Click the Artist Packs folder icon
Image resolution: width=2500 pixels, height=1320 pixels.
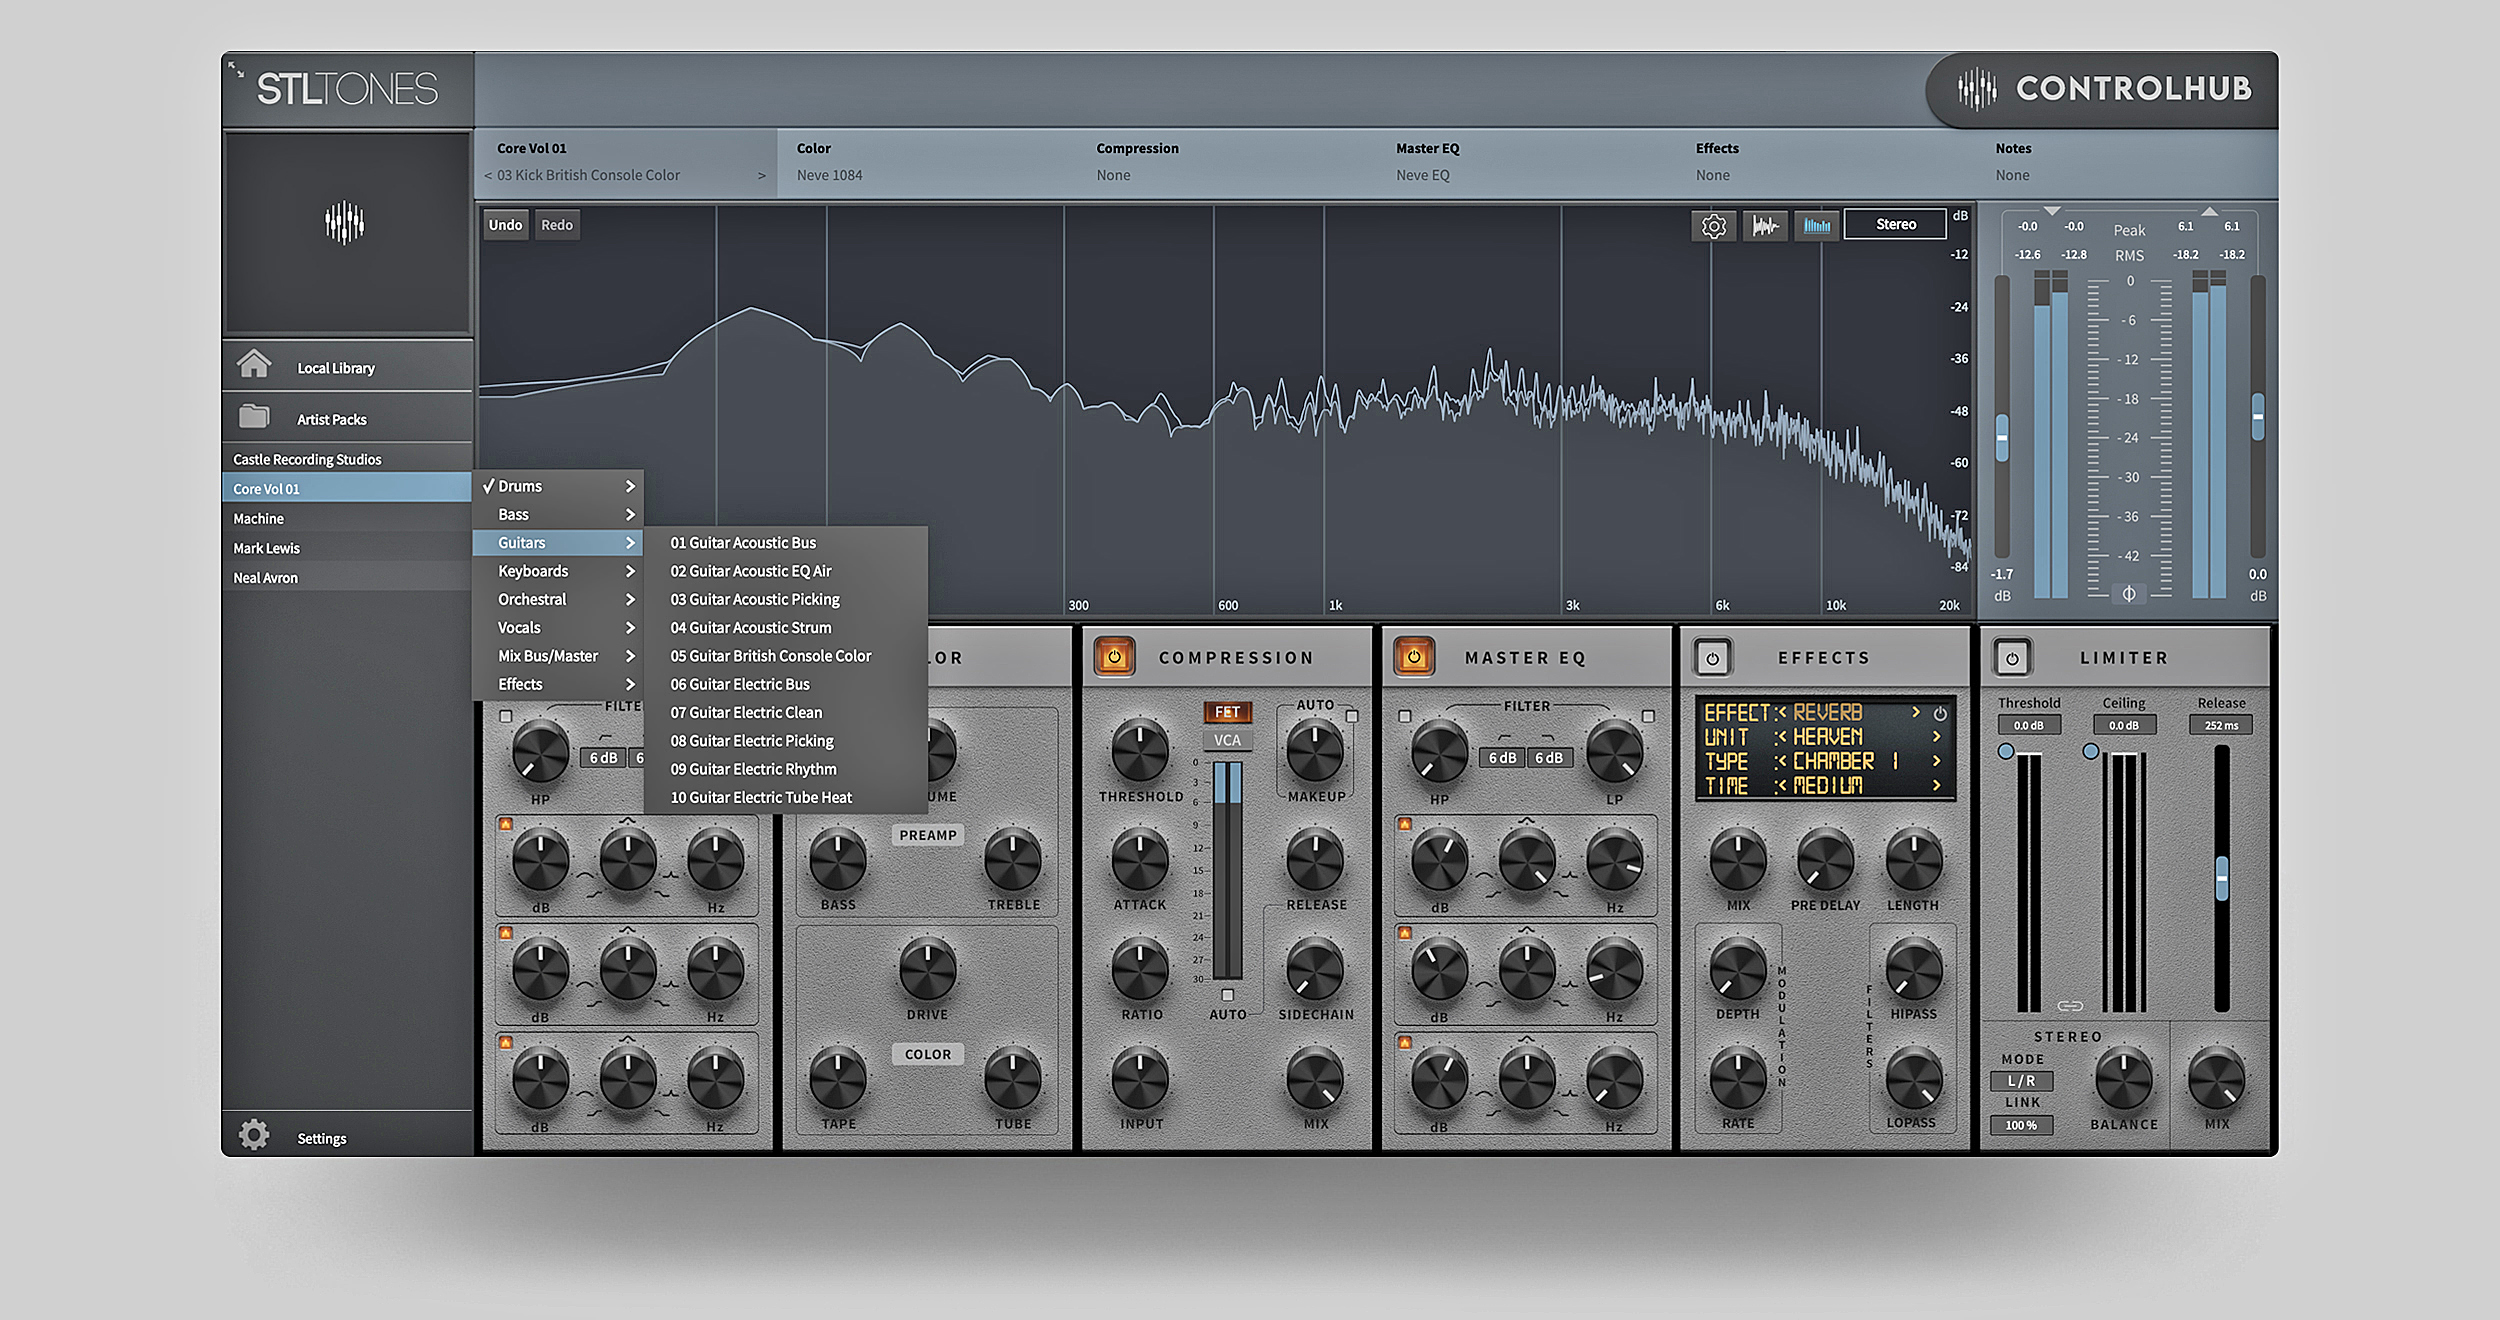click(254, 416)
